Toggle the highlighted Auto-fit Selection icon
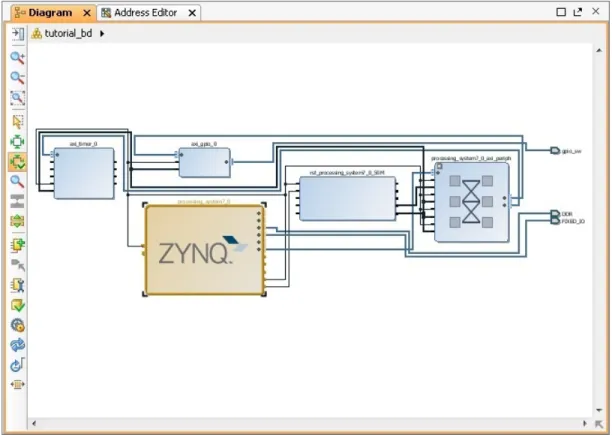 tap(18, 162)
